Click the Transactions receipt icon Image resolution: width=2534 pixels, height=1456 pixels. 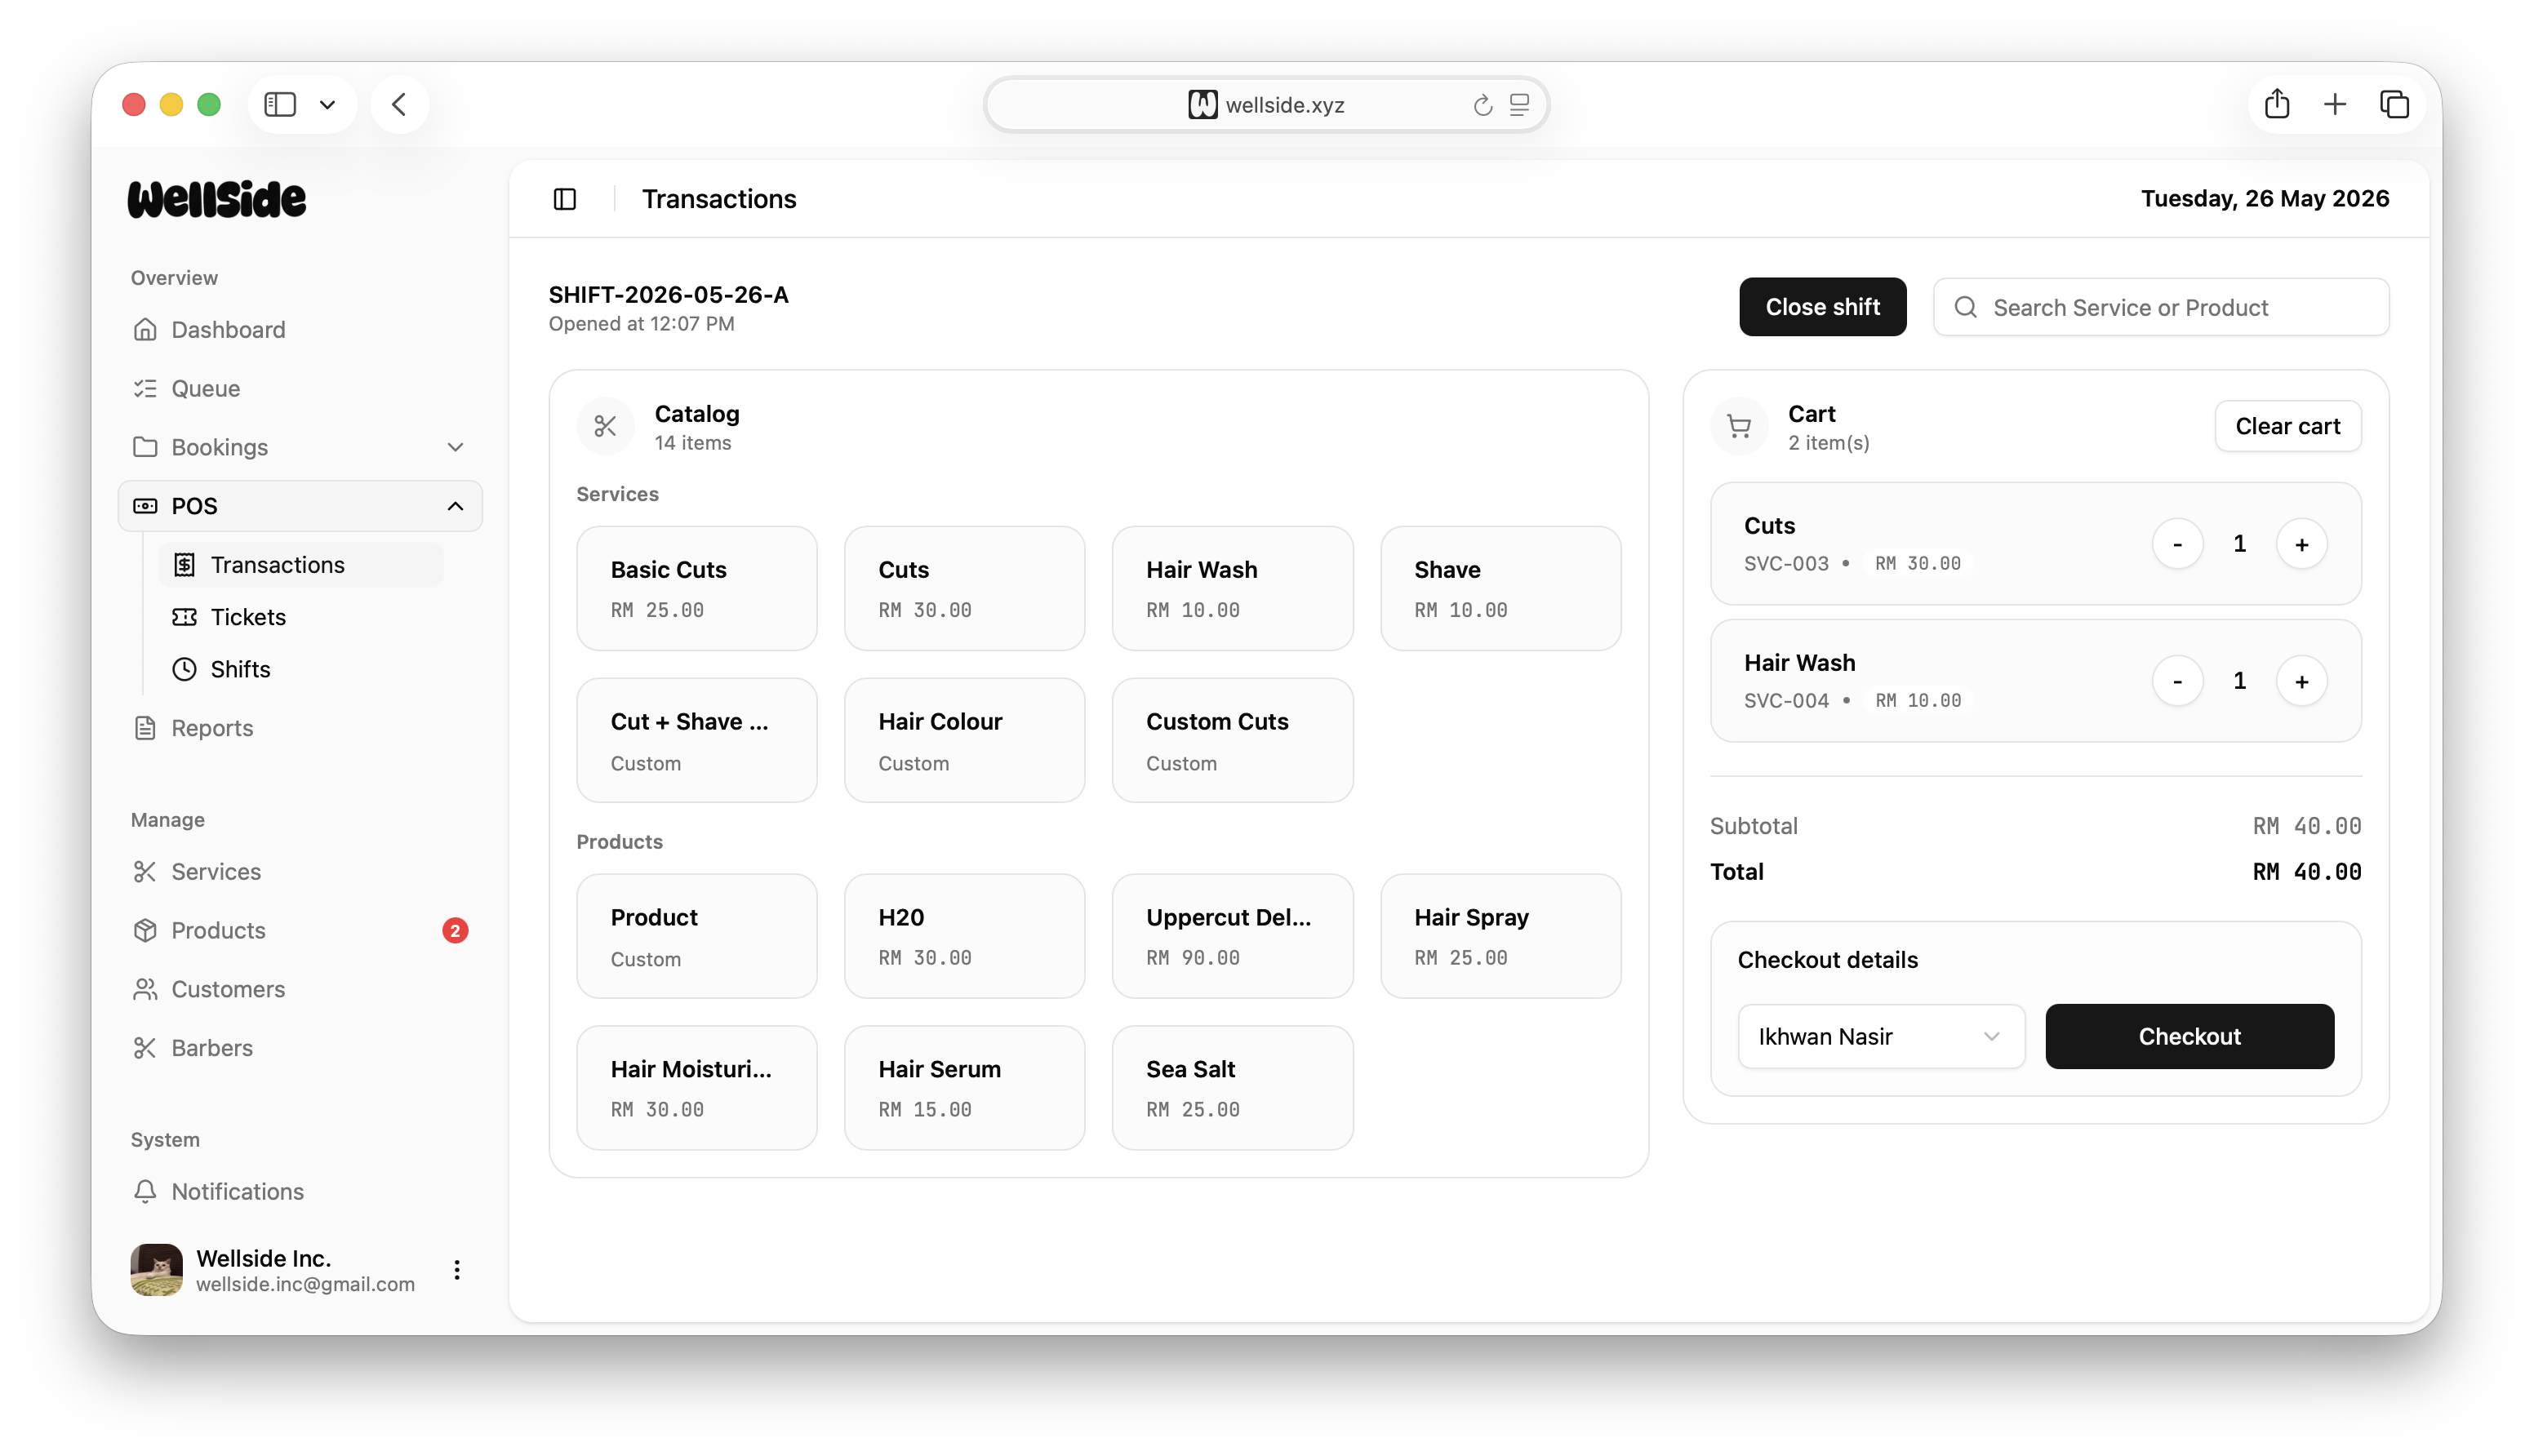[x=184, y=565]
